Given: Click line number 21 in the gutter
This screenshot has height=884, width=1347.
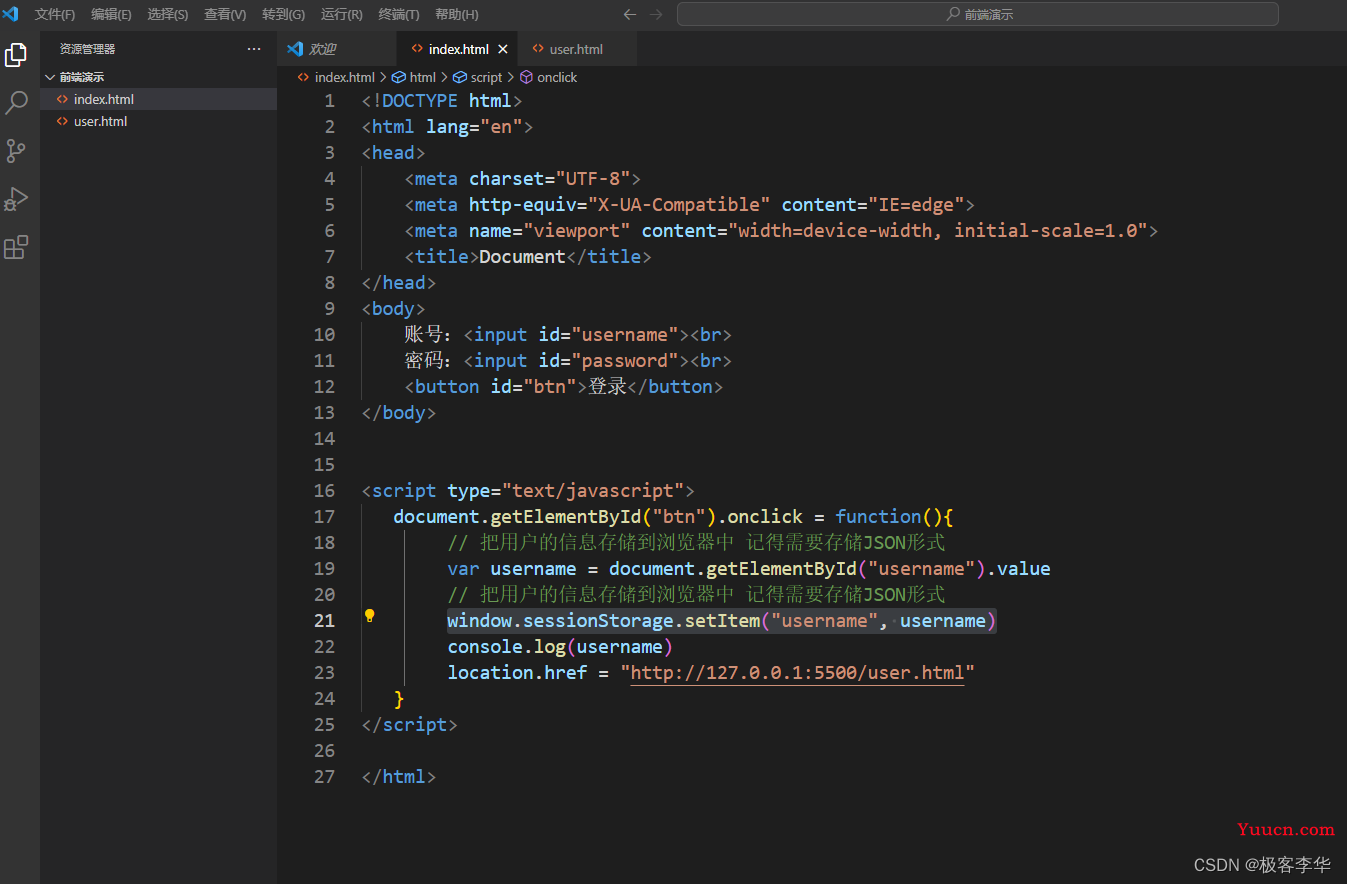Looking at the screenshot, I should click(324, 620).
